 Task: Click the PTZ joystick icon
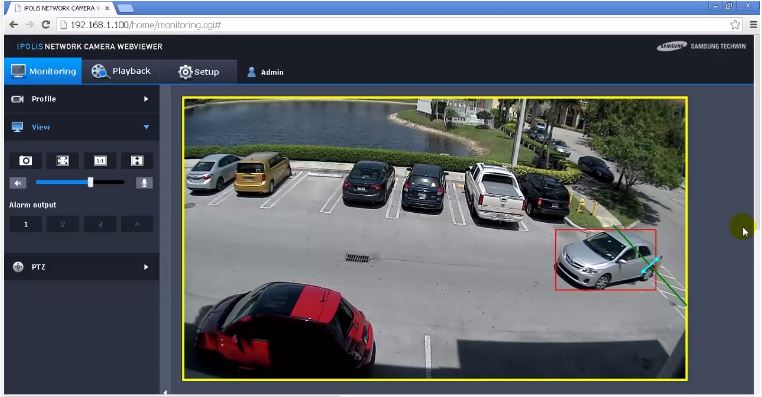pos(18,267)
